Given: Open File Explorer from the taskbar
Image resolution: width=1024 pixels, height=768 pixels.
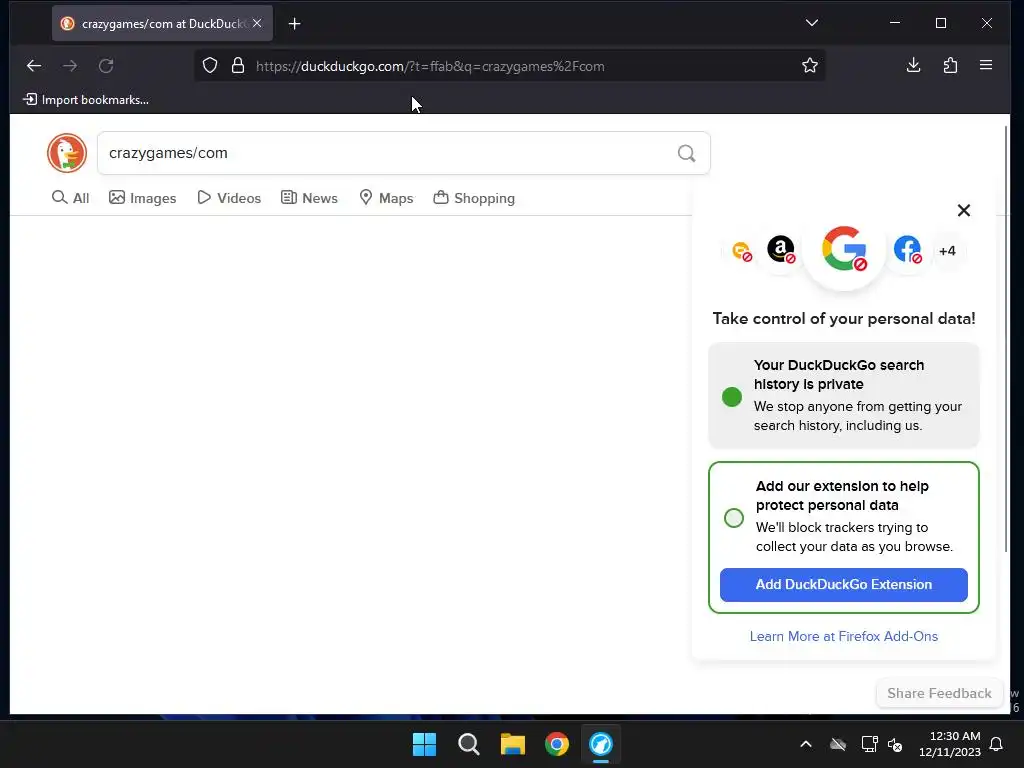Looking at the screenshot, I should click(513, 744).
